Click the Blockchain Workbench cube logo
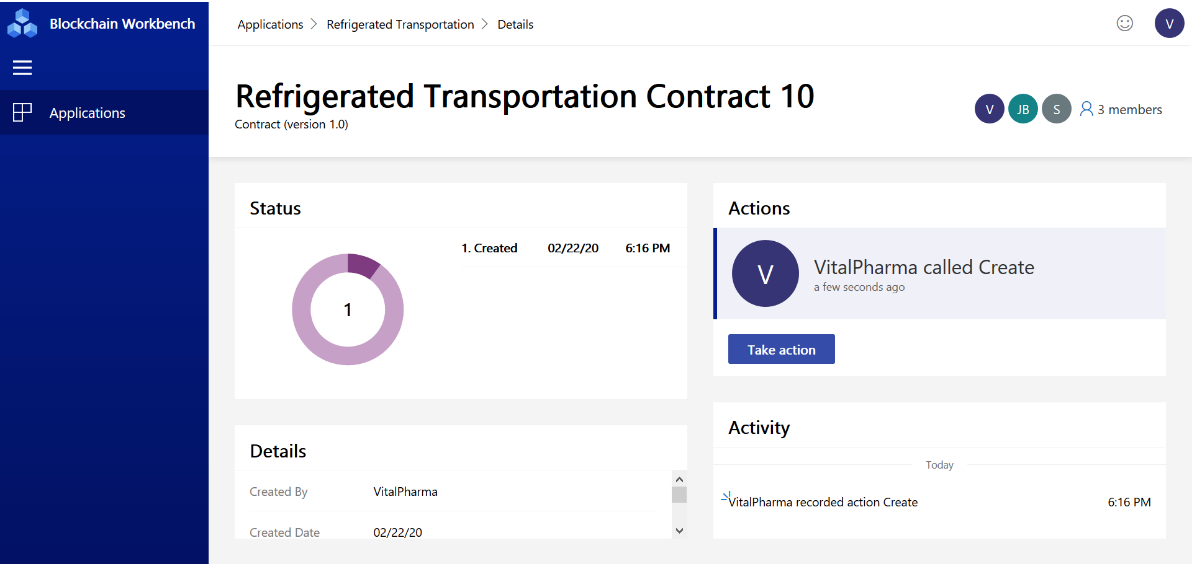1196x566 pixels. [x=22, y=23]
